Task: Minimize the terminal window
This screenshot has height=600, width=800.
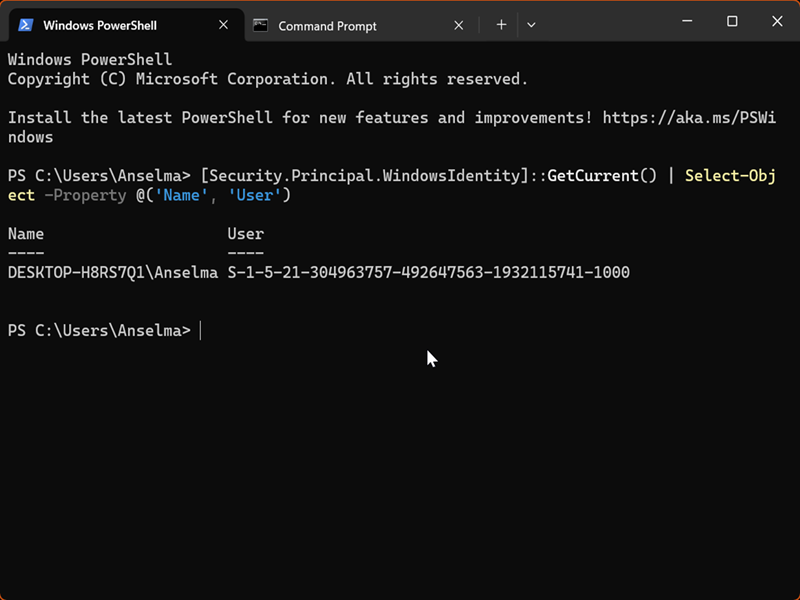Action: pos(688,21)
